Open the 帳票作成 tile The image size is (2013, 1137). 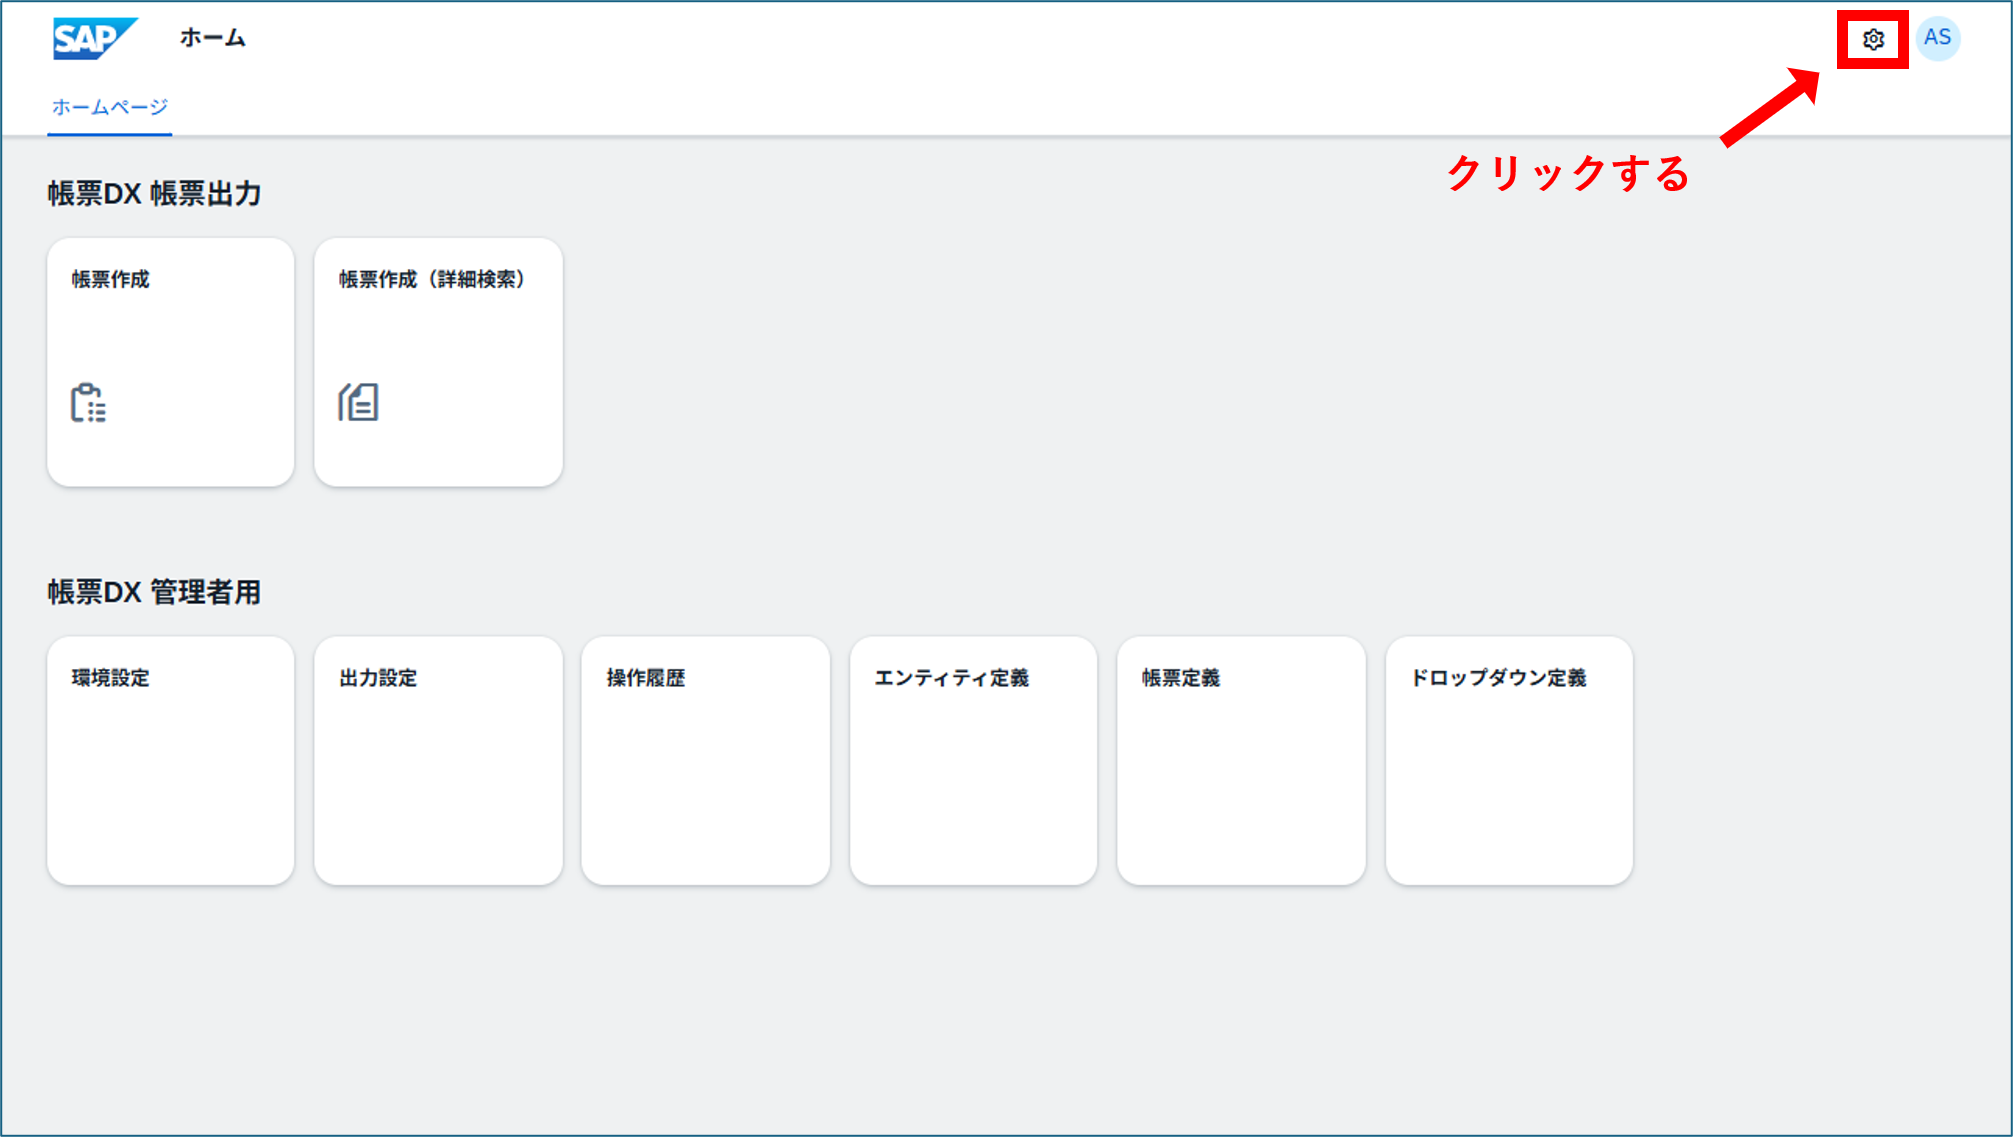coord(171,362)
